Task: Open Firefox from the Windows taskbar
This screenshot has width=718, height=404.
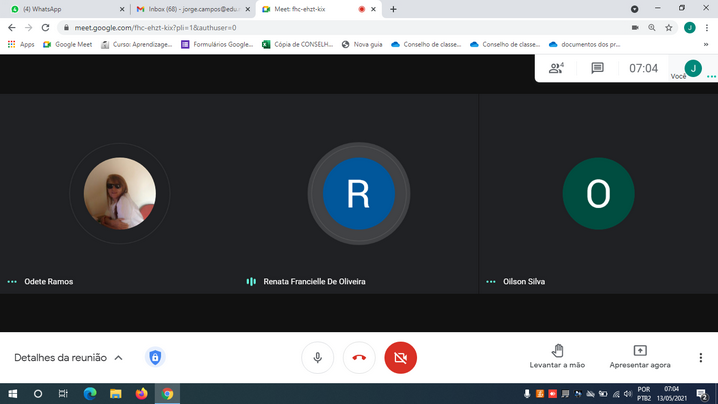Action: click(141, 394)
